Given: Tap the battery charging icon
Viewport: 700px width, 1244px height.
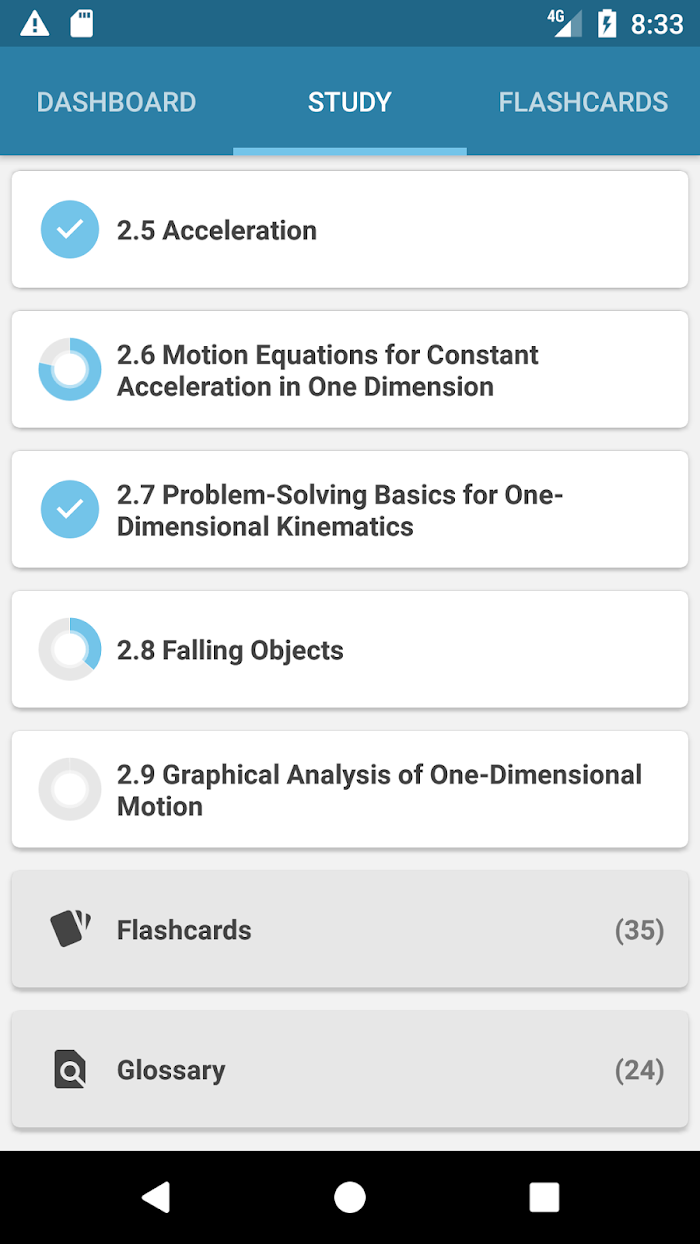Looking at the screenshot, I should tap(607, 23).
